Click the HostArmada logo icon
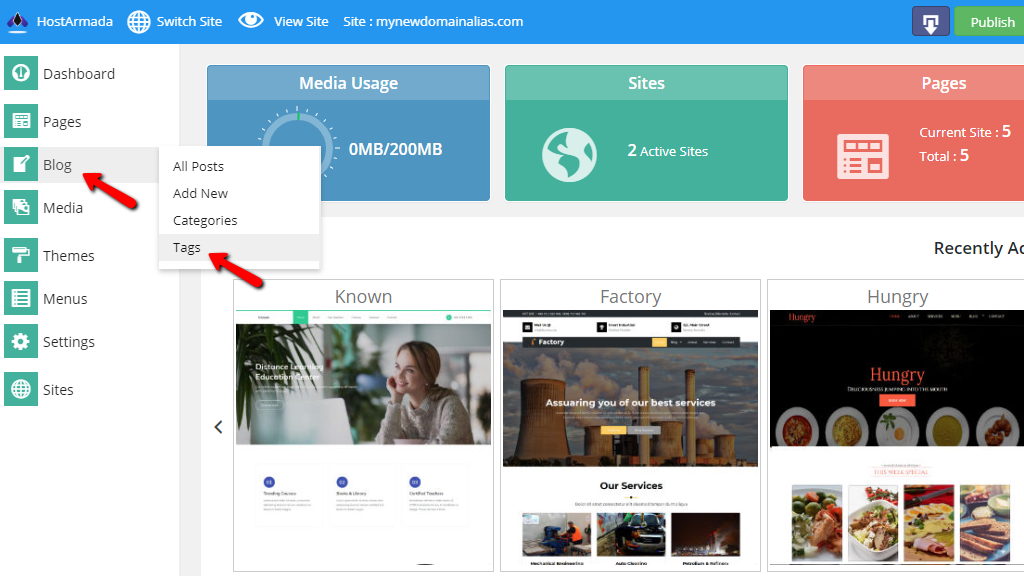 [17, 21]
